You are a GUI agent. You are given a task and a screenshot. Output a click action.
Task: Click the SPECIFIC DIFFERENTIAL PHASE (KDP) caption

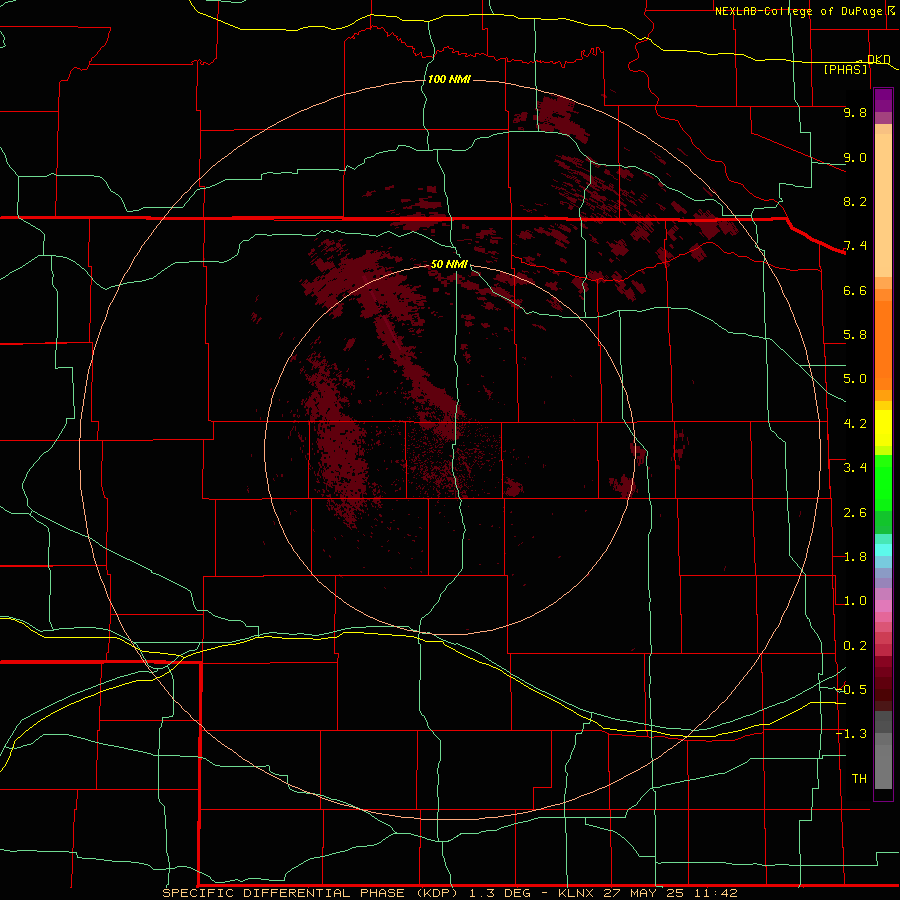pyautogui.click(x=310, y=893)
